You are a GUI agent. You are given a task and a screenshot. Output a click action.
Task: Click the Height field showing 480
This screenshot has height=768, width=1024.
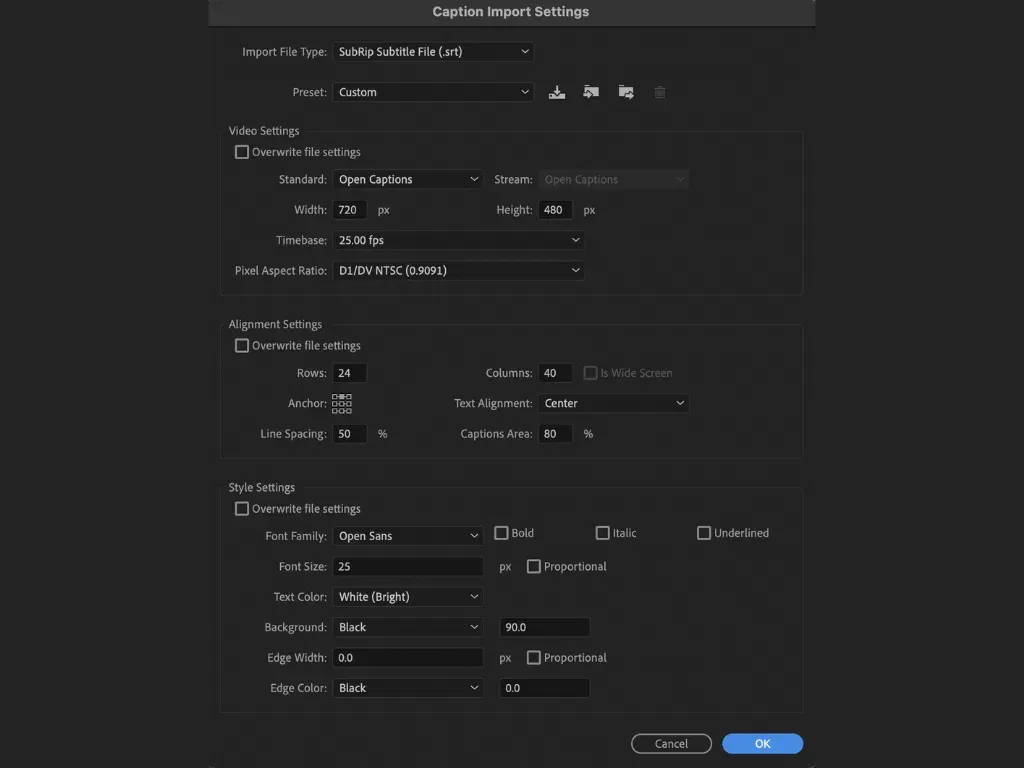555,210
